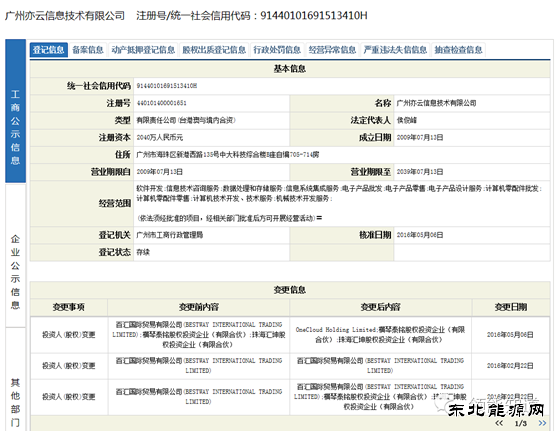Switch to 严重违法失信信息 tab
Viewport: 558px width, 433px height.
point(395,50)
